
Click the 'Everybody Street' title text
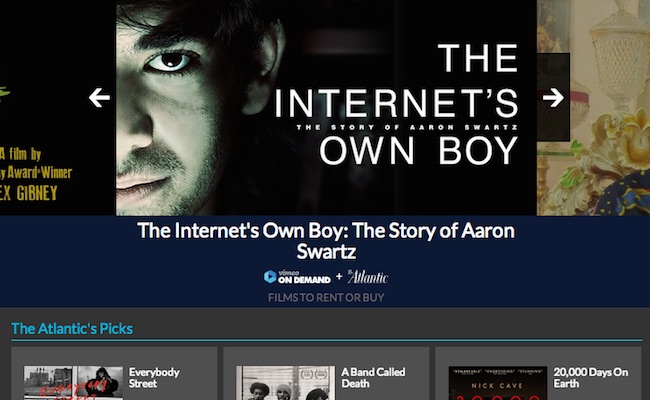pos(154,378)
